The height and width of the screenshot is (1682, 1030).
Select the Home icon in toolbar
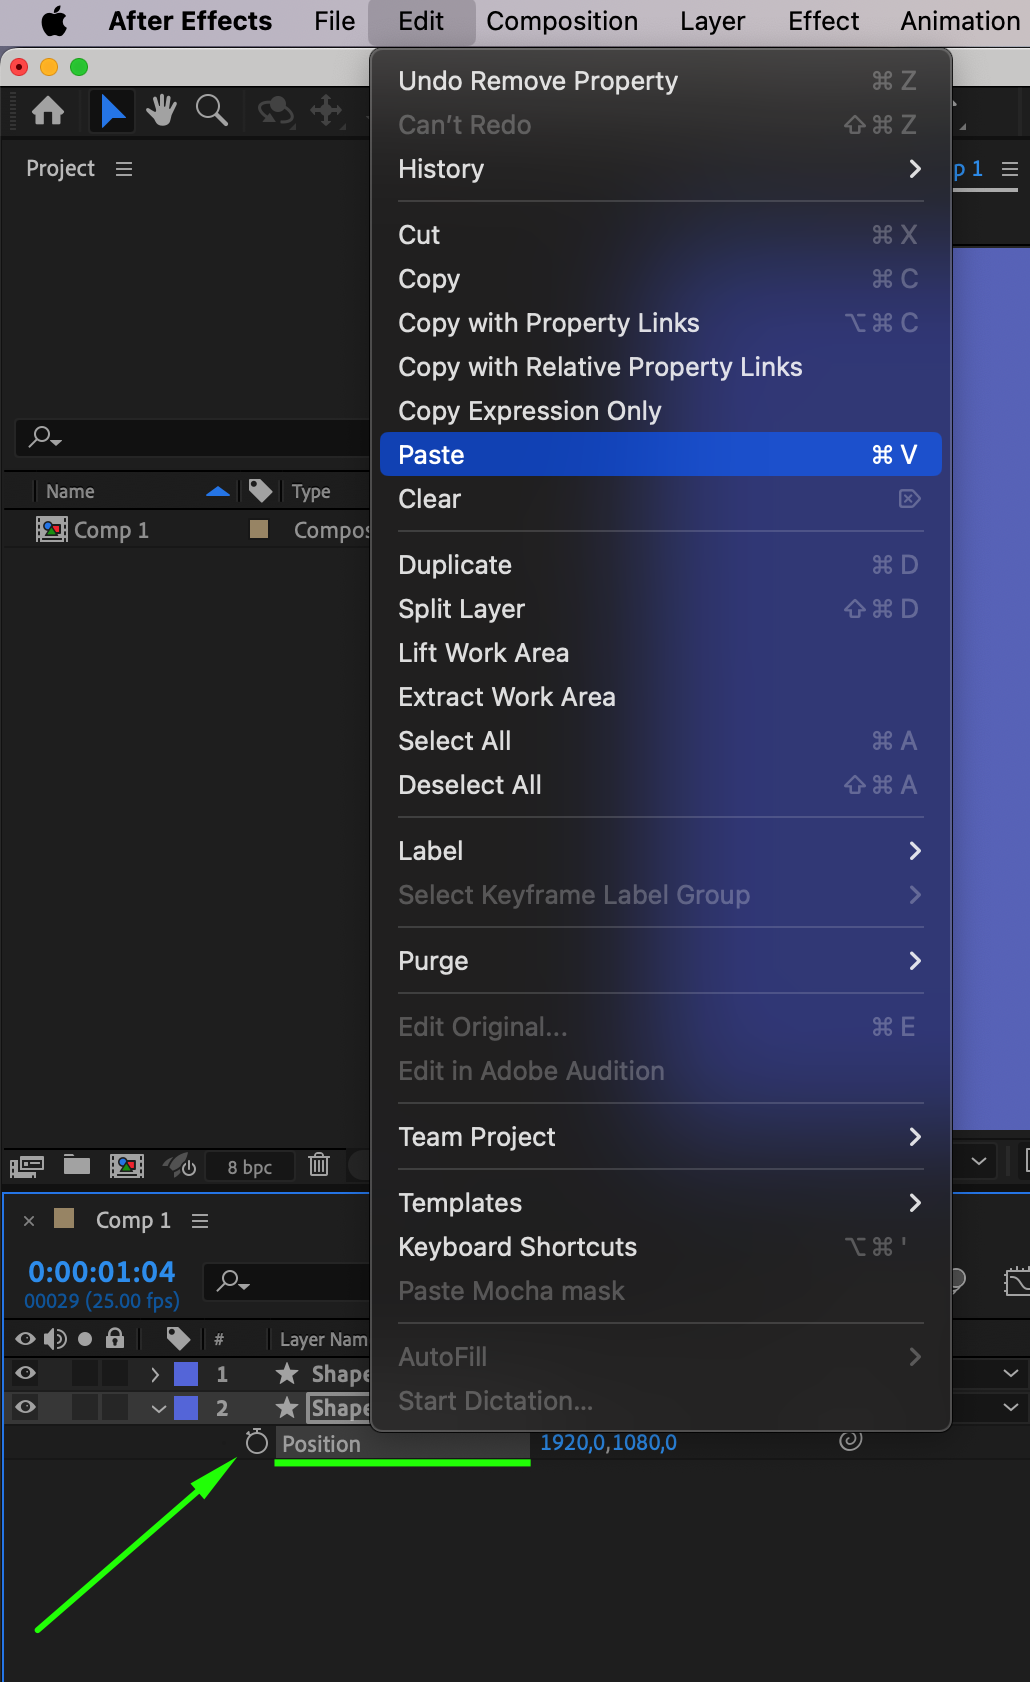pos(48,111)
